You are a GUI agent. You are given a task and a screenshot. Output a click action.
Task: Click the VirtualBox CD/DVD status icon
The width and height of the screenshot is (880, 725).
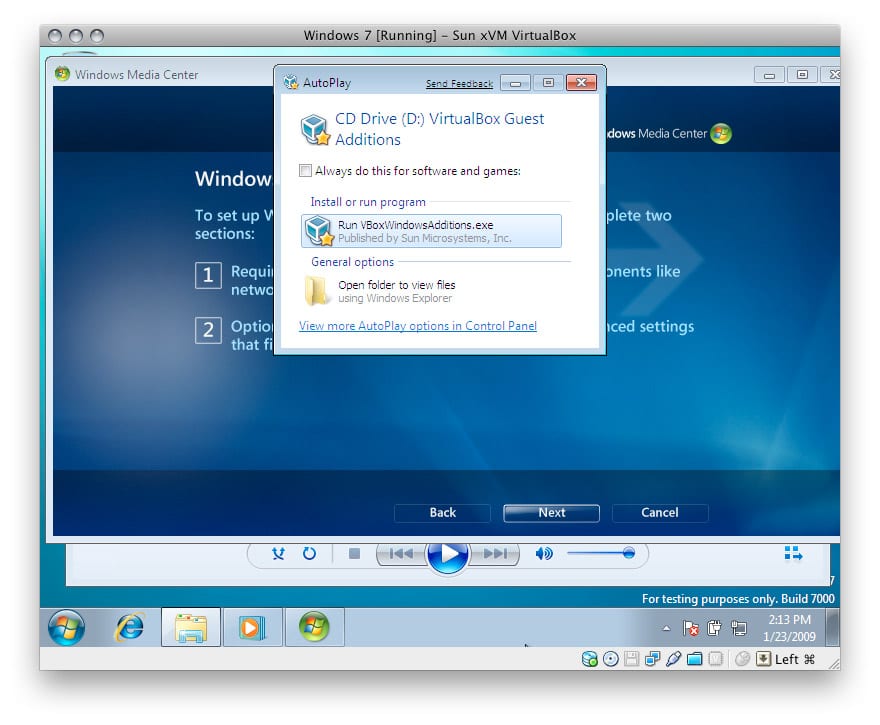click(x=611, y=659)
